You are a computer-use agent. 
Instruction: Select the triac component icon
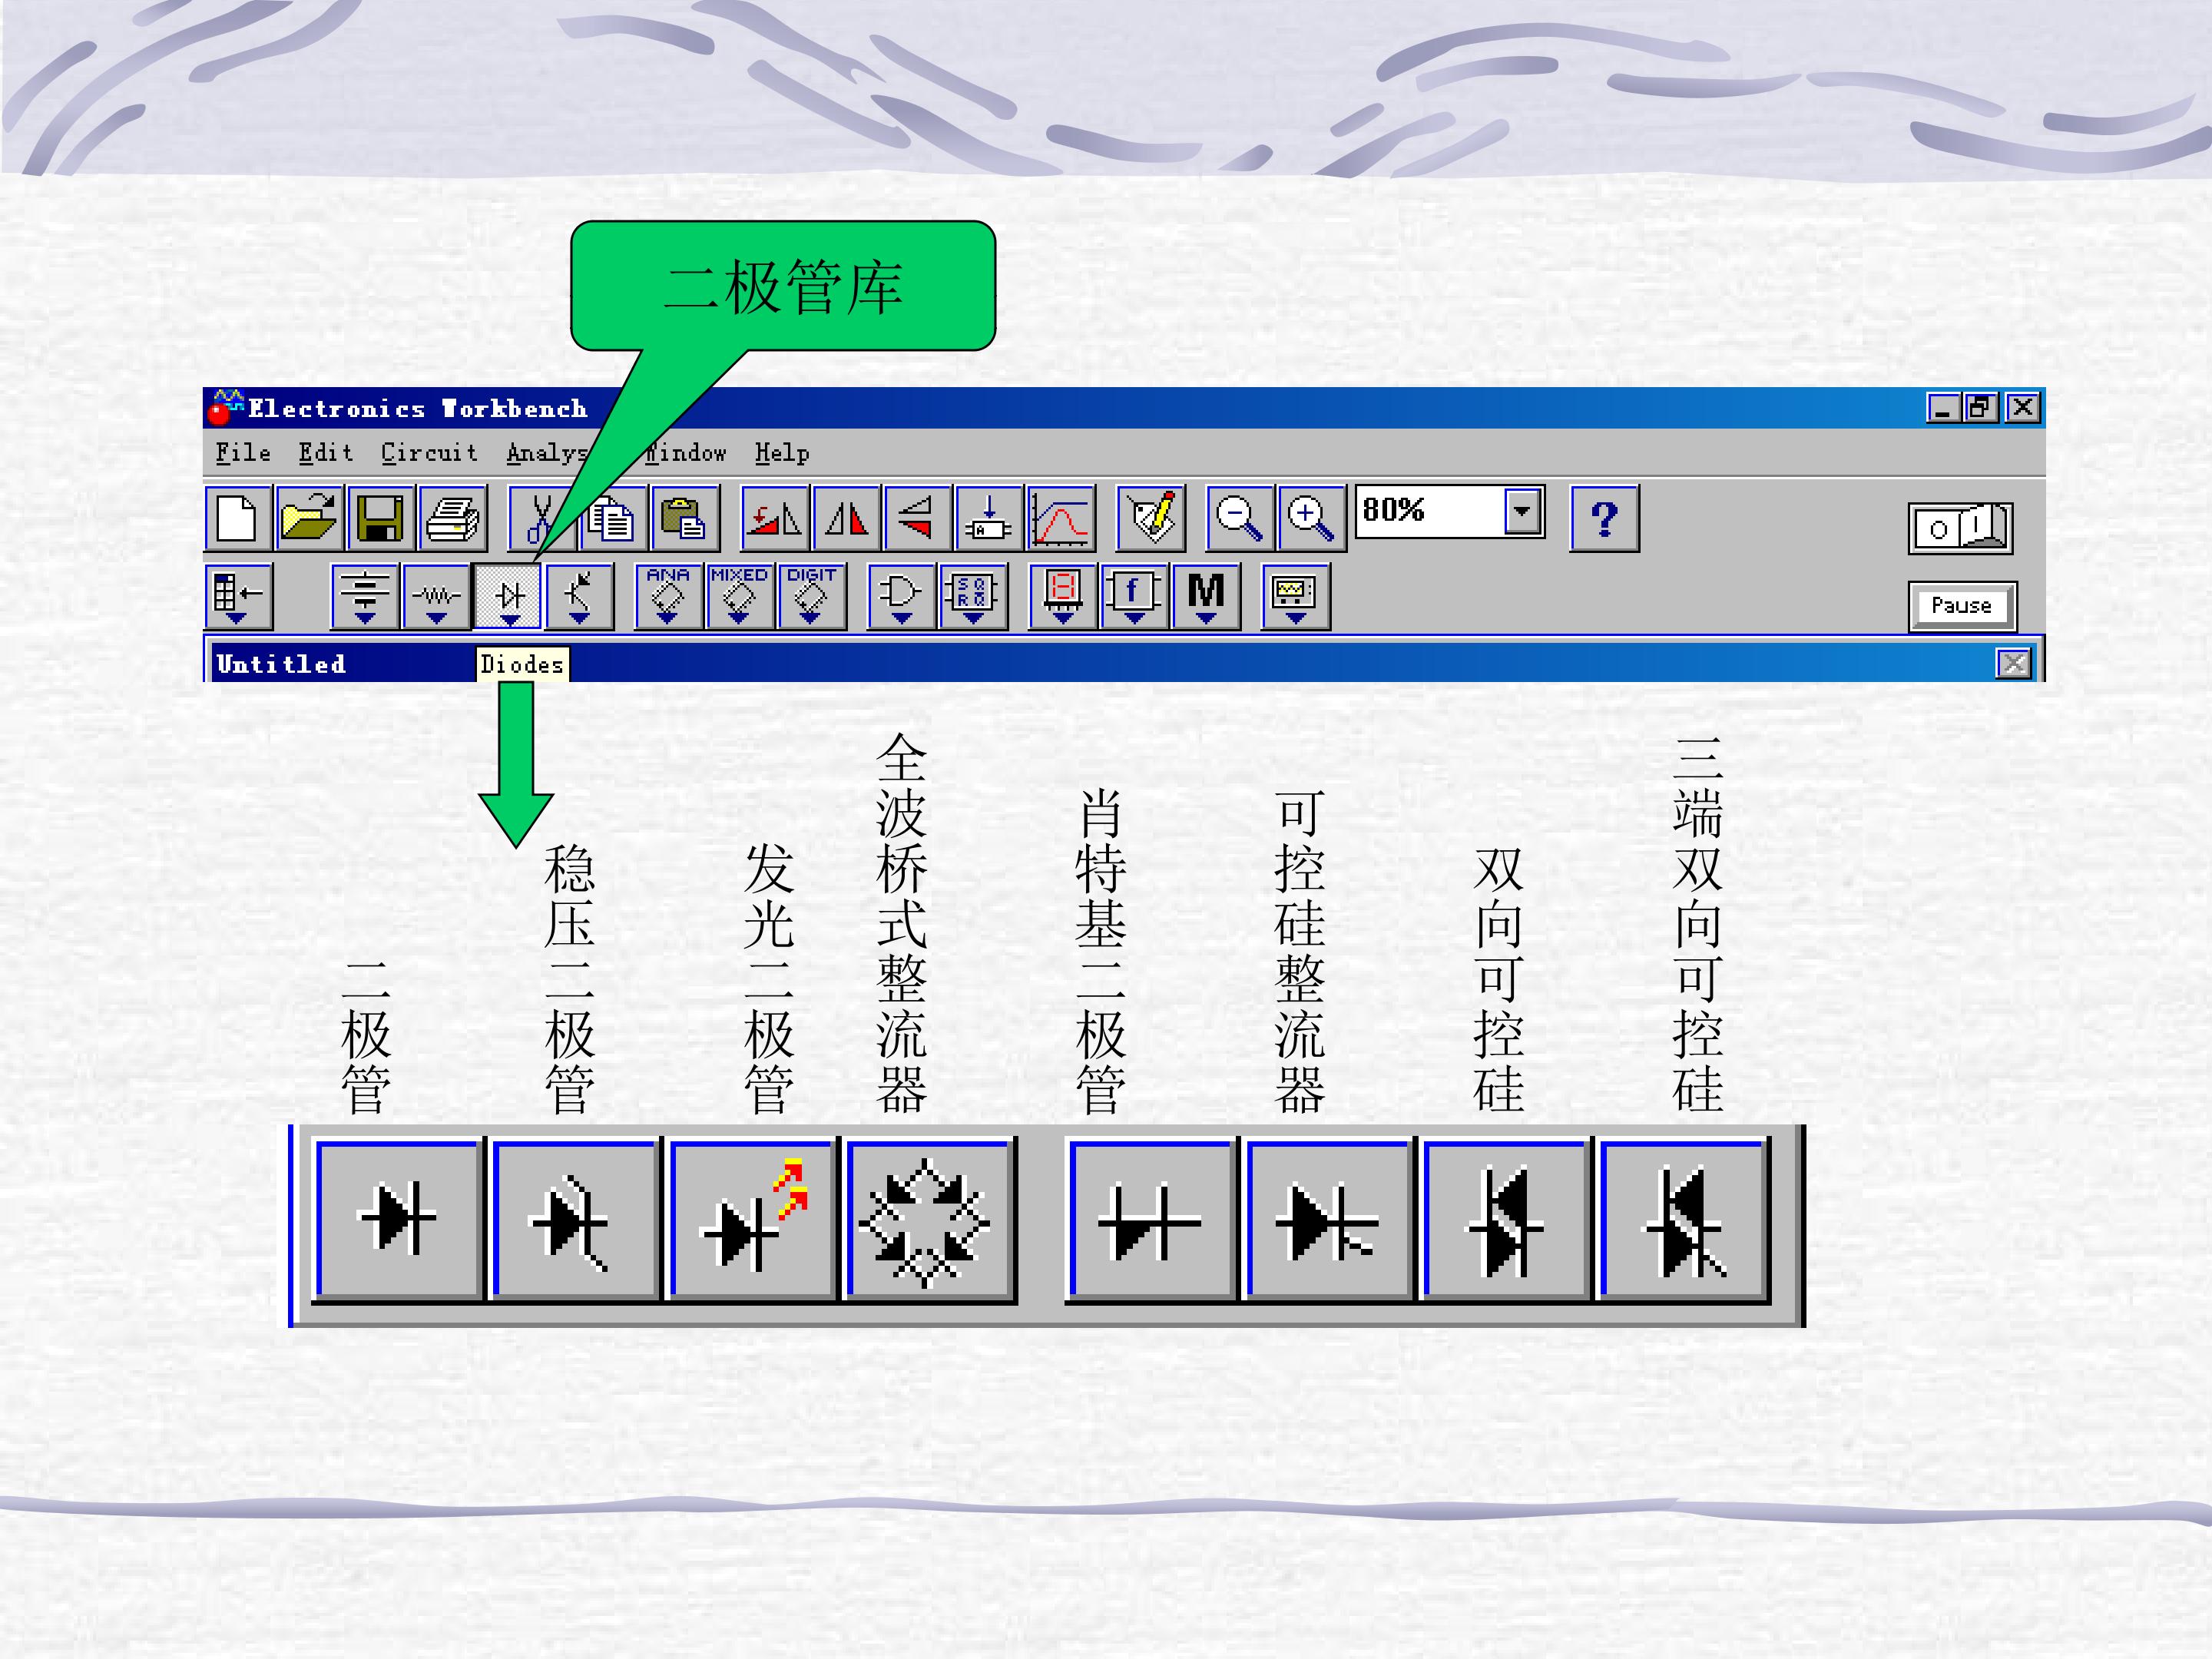(x=1684, y=1219)
